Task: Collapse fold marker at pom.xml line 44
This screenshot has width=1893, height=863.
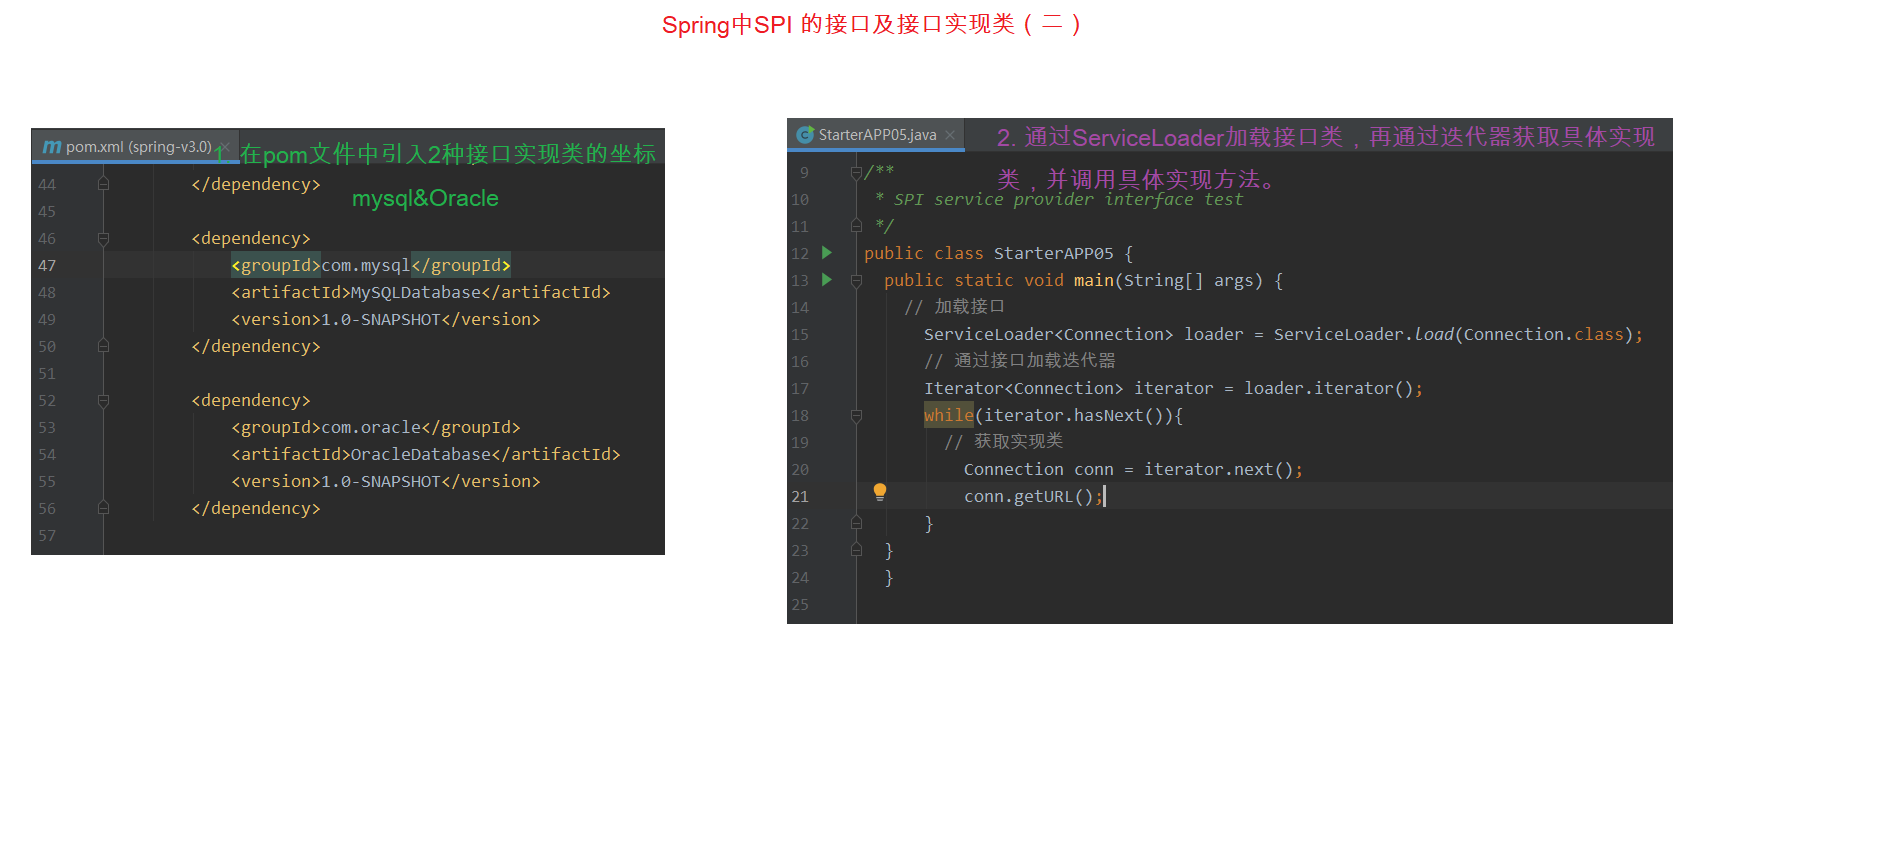Action: [103, 184]
